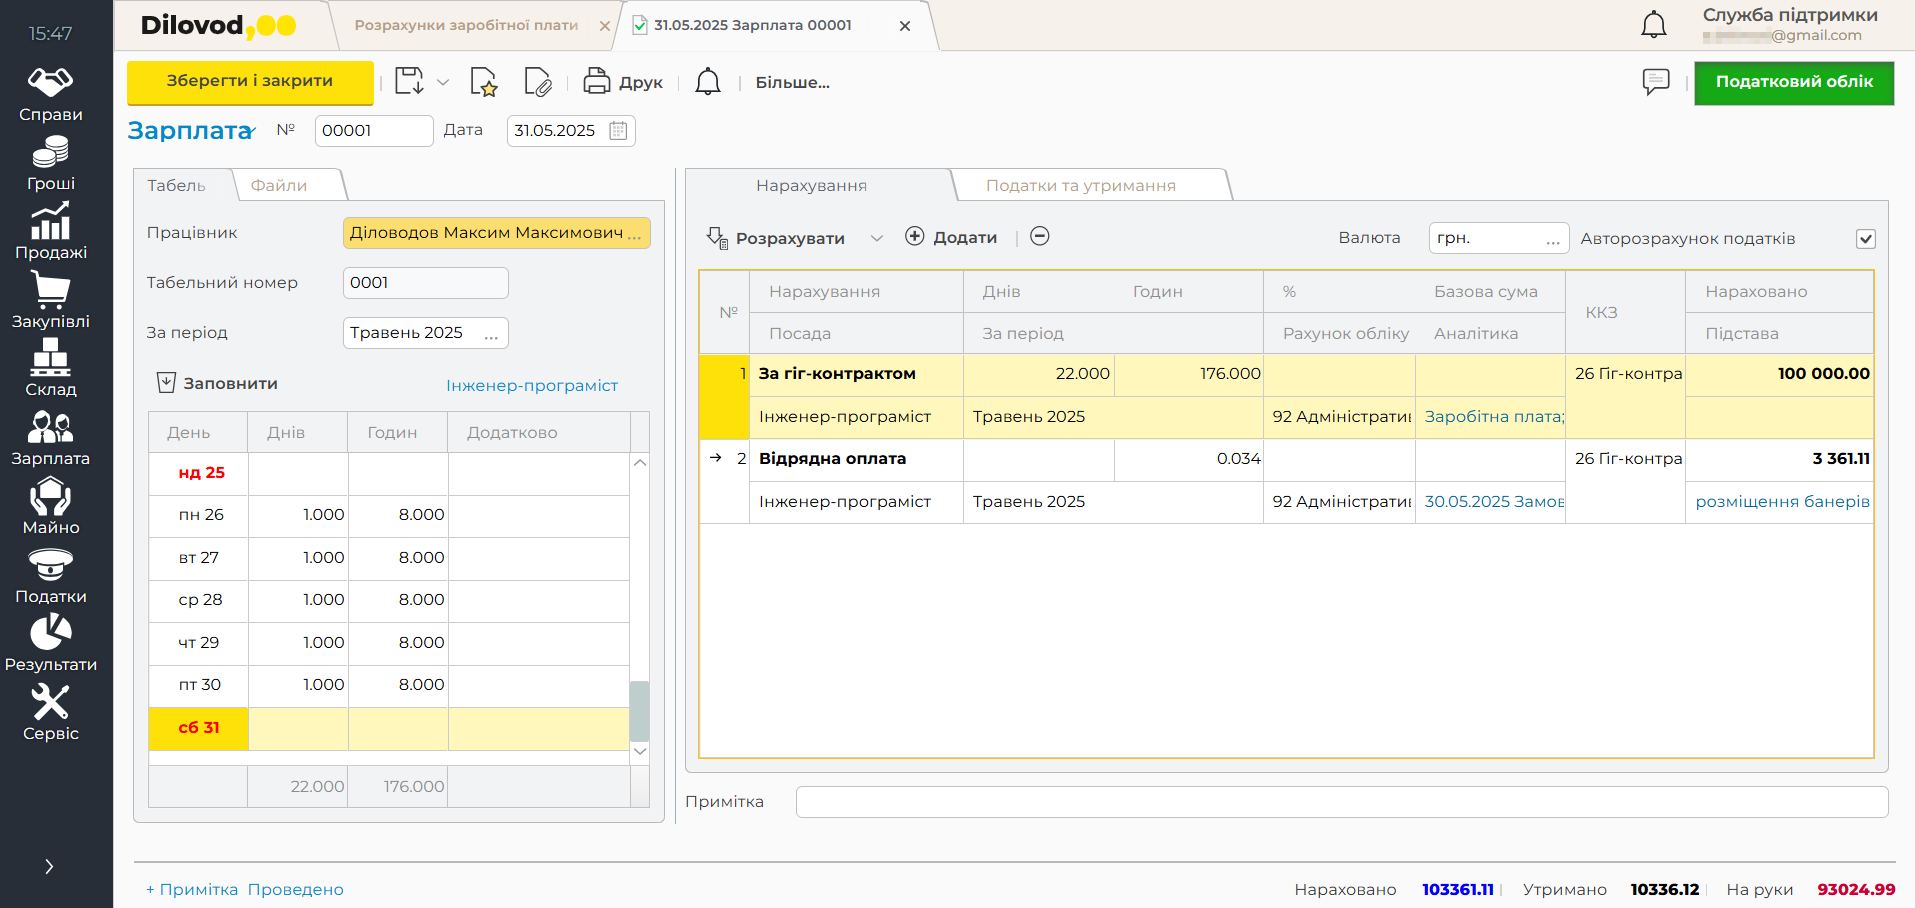The height and width of the screenshot is (908, 1915).
Task: Expand the save options dropdown arrow
Action: tap(443, 83)
